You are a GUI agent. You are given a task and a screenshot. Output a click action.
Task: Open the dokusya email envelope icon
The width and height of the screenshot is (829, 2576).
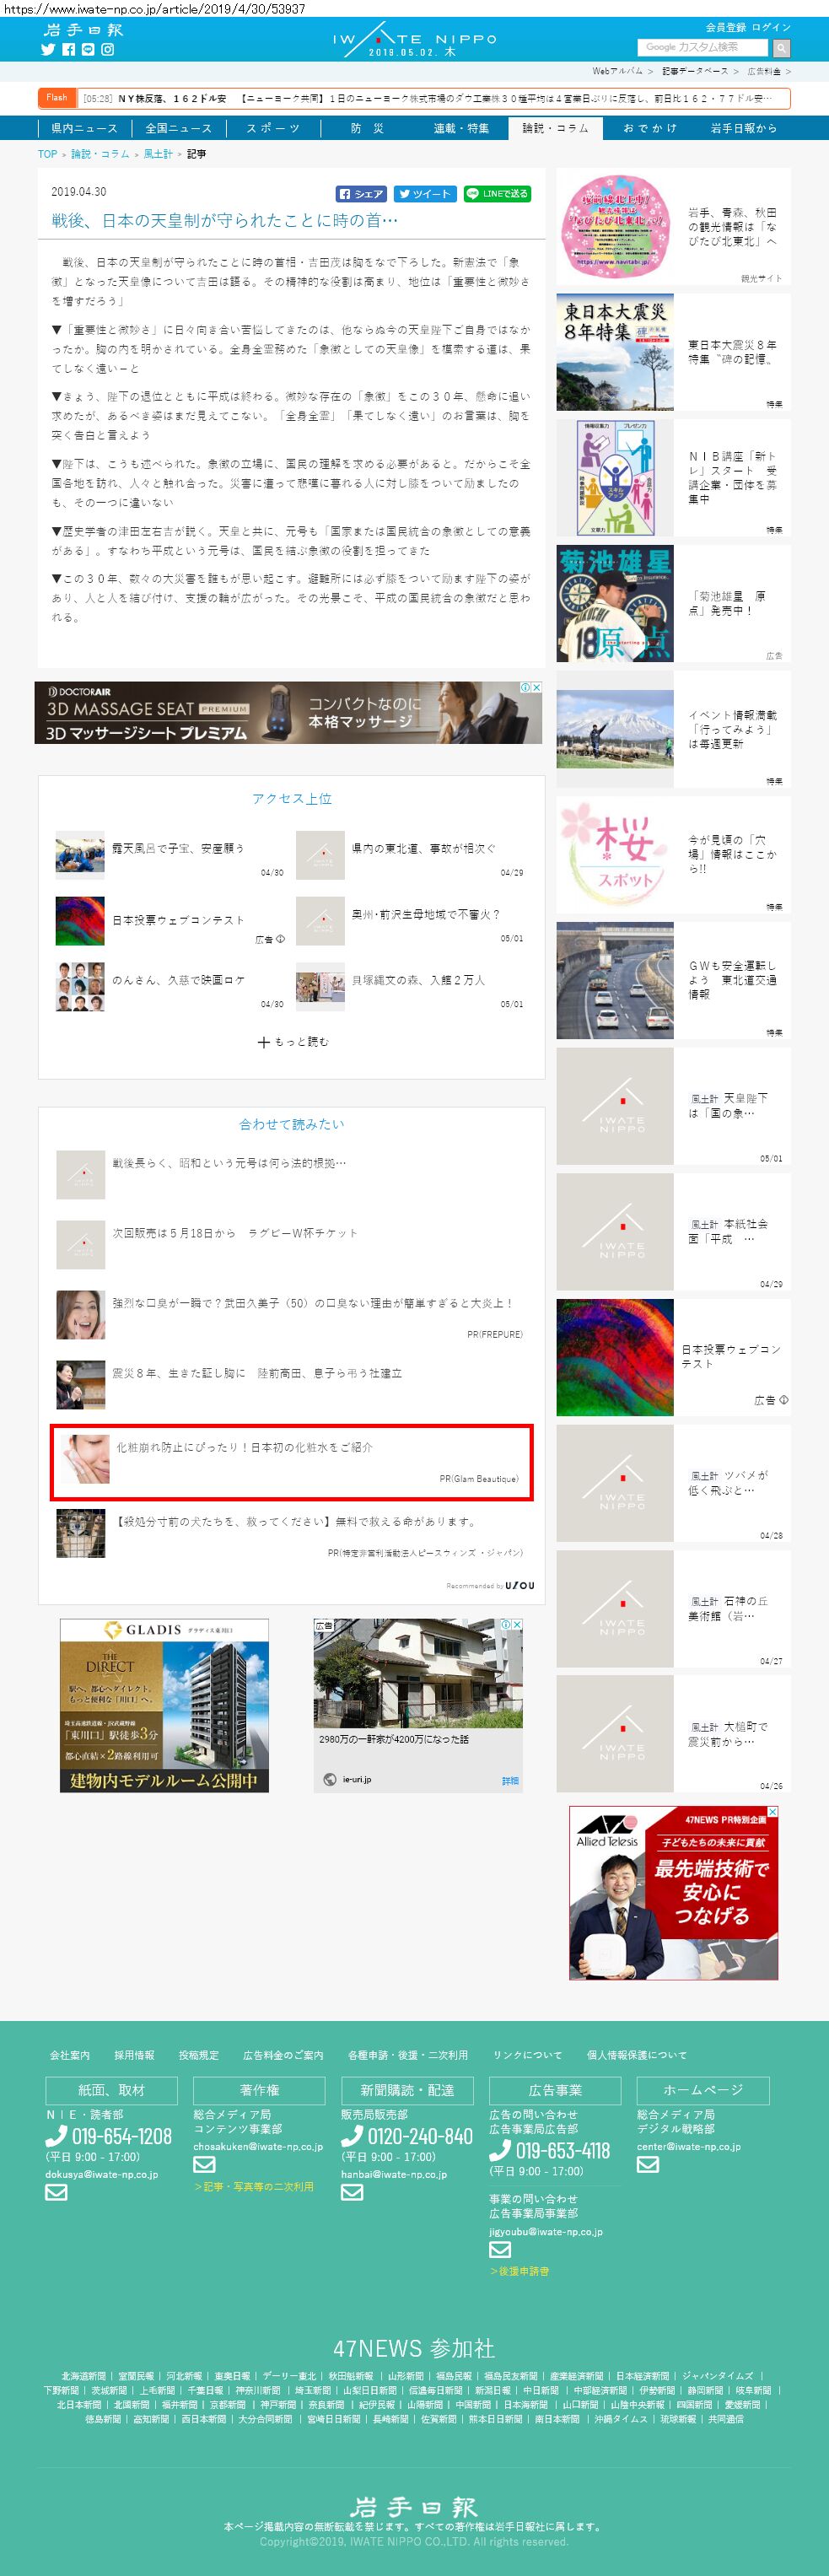point(56,2192)
